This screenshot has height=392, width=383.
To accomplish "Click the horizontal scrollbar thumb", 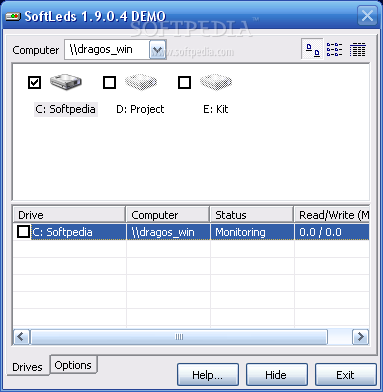I will click(179, 337).
